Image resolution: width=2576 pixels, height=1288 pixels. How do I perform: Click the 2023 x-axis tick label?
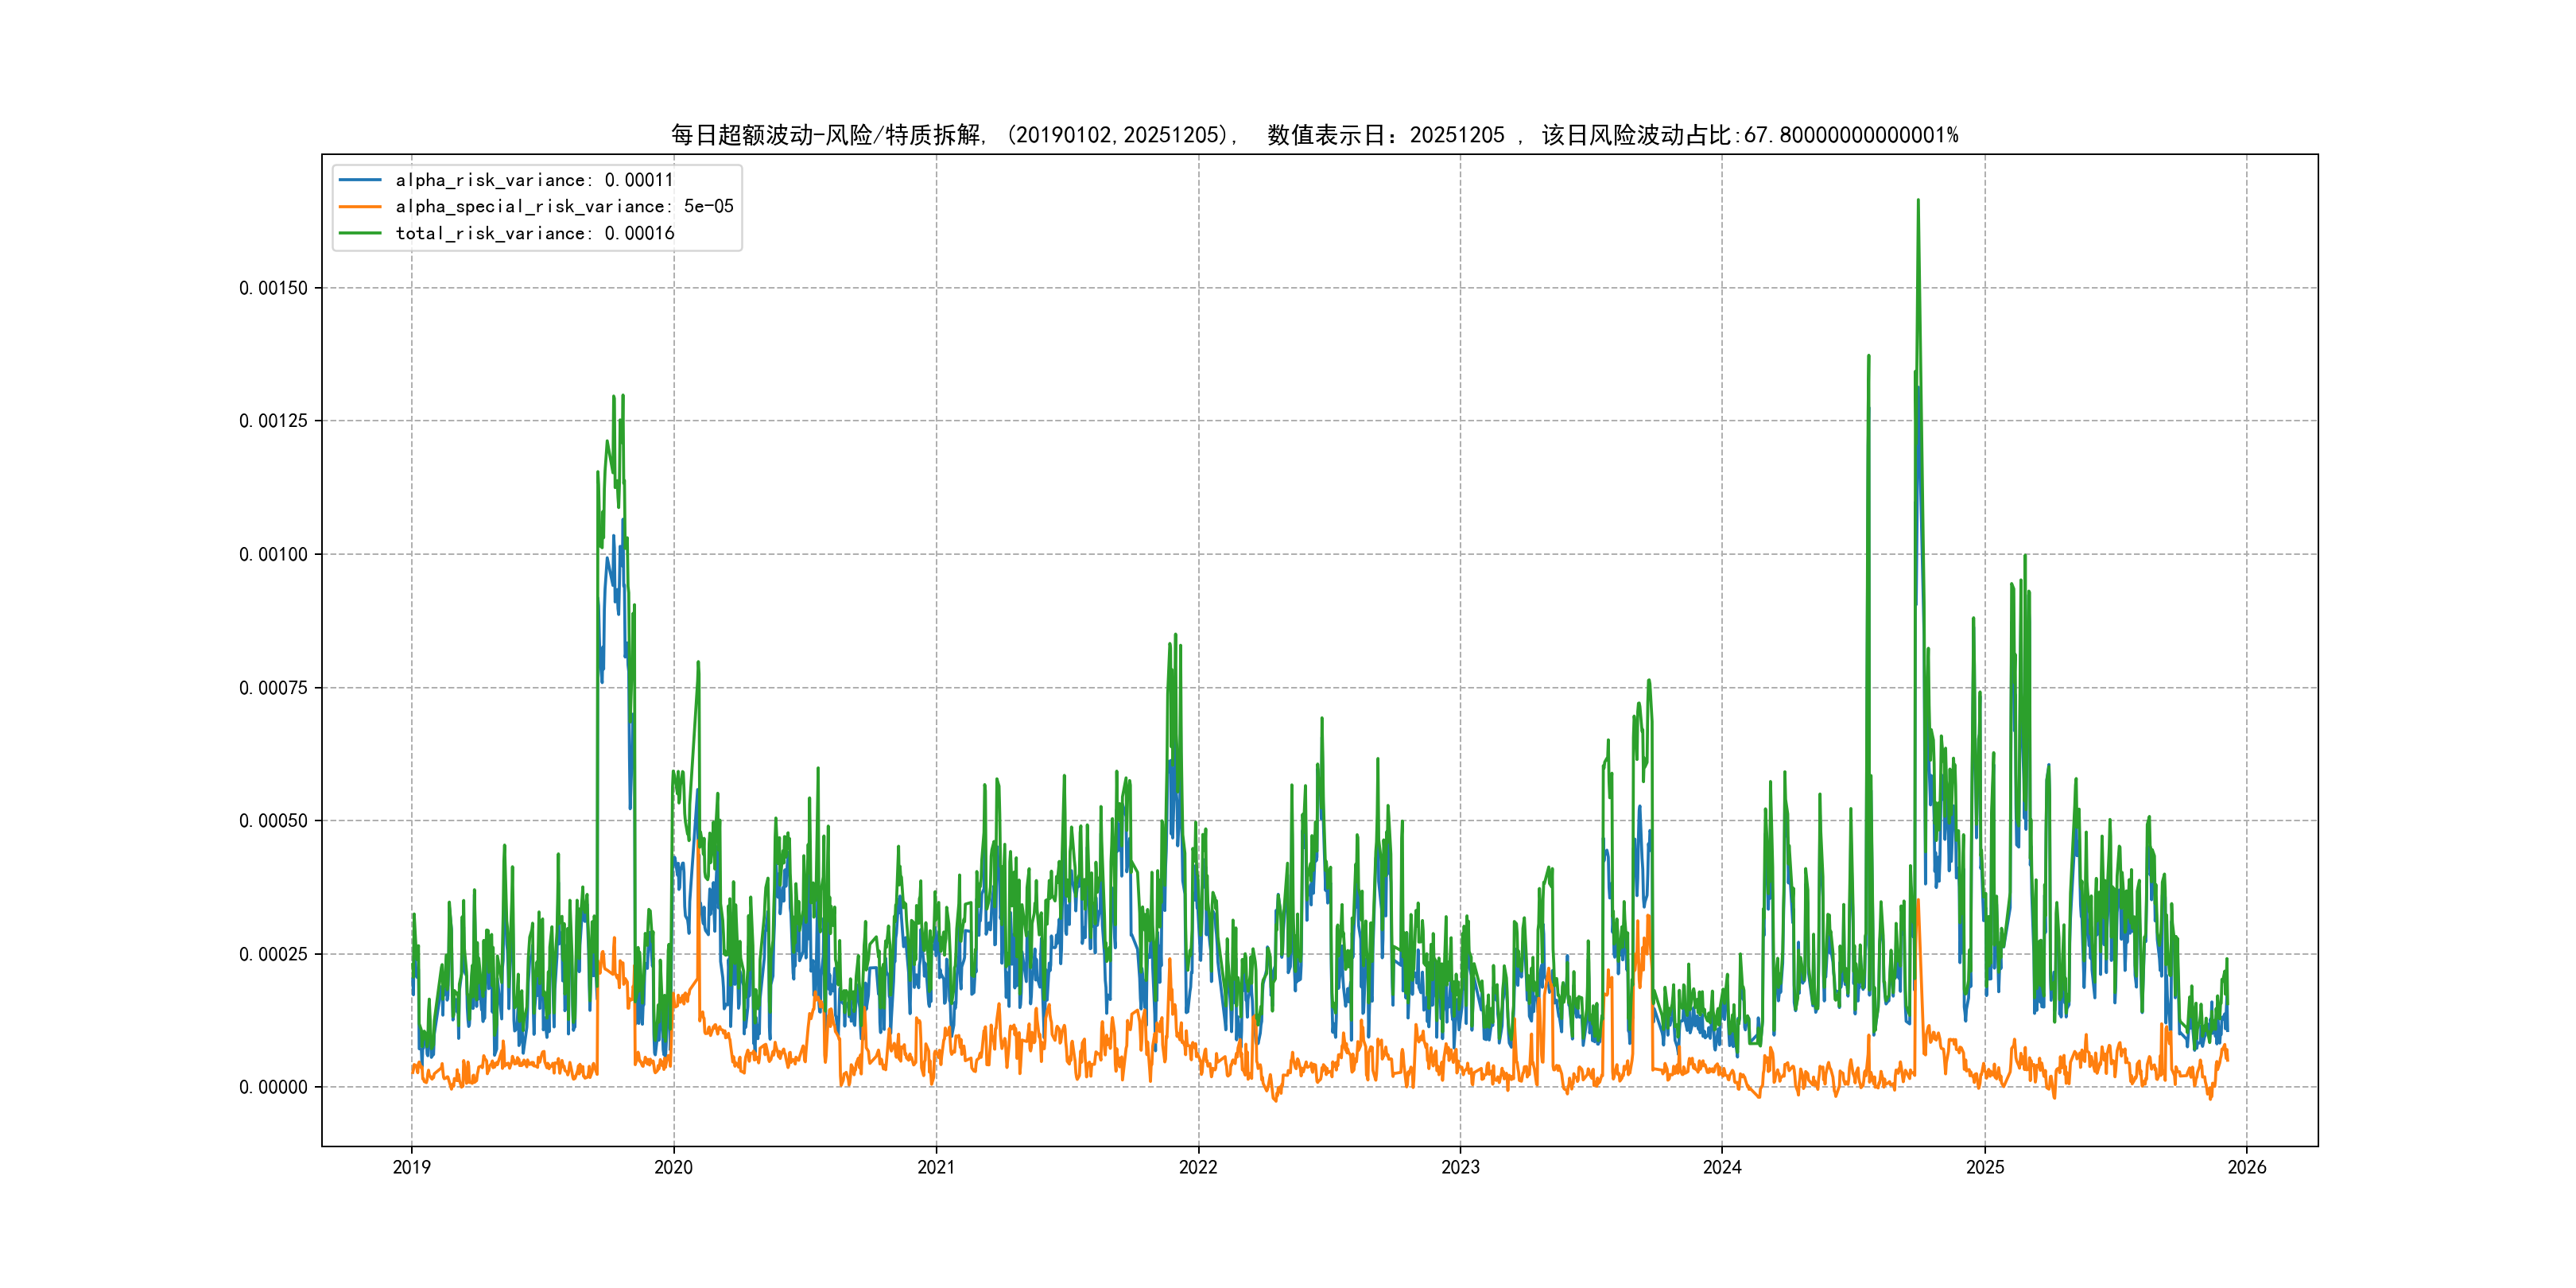point(1460,1167)
